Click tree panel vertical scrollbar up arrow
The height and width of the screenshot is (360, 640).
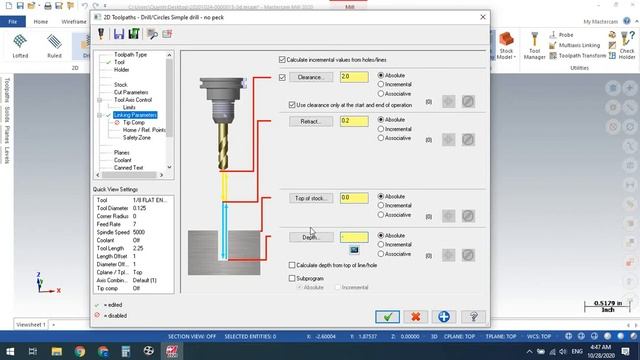169,55
